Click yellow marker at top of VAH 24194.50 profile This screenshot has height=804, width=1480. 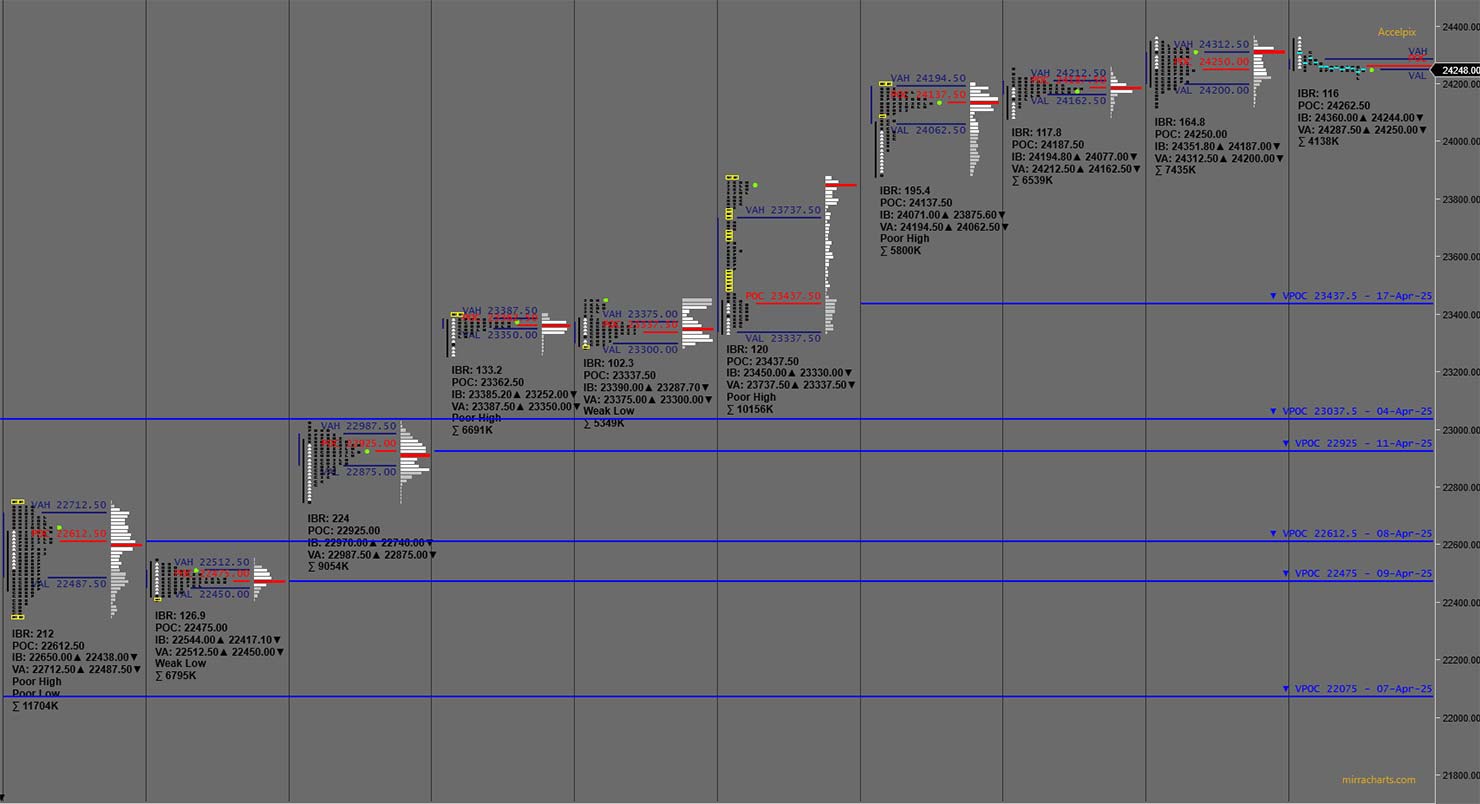[x=885, y=84]
